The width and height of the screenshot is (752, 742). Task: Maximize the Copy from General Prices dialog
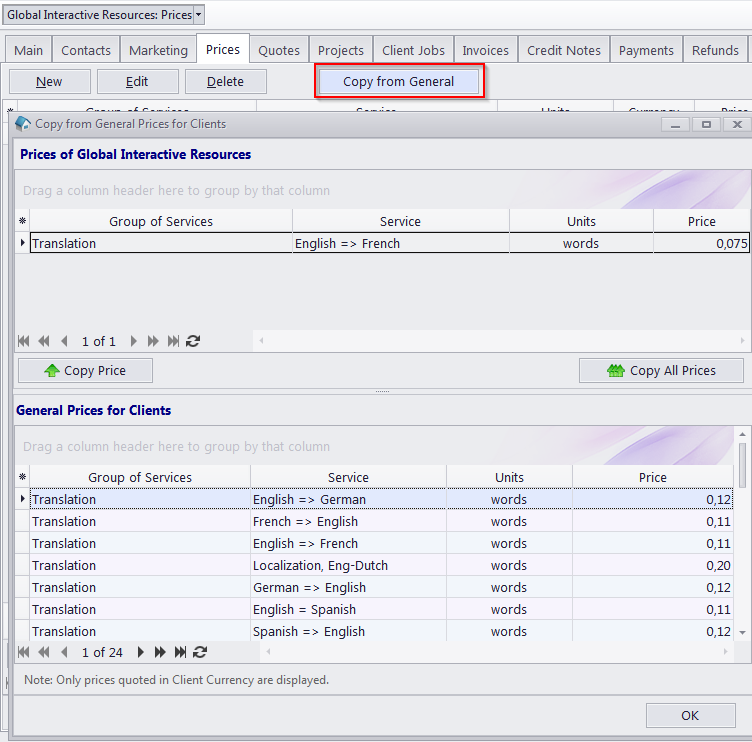[706, 125]
